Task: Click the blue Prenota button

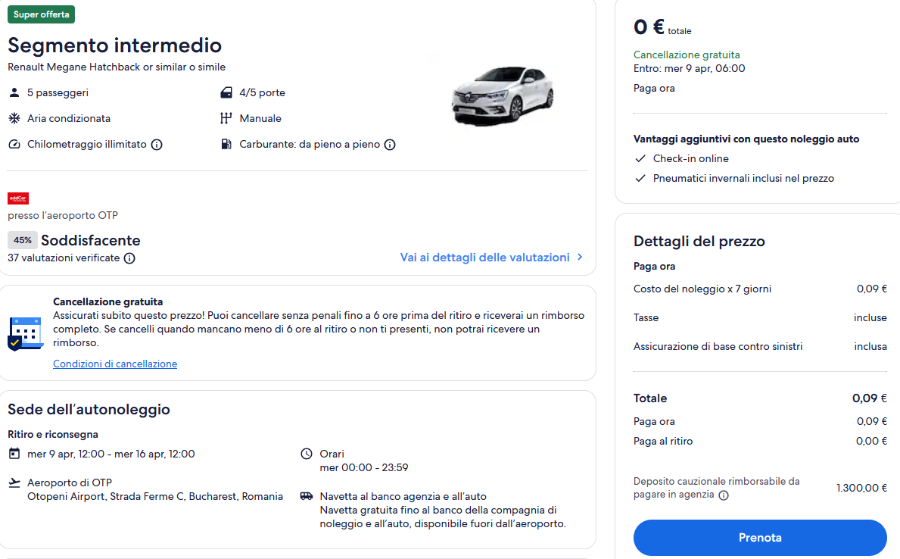Action: pos(760,538)
